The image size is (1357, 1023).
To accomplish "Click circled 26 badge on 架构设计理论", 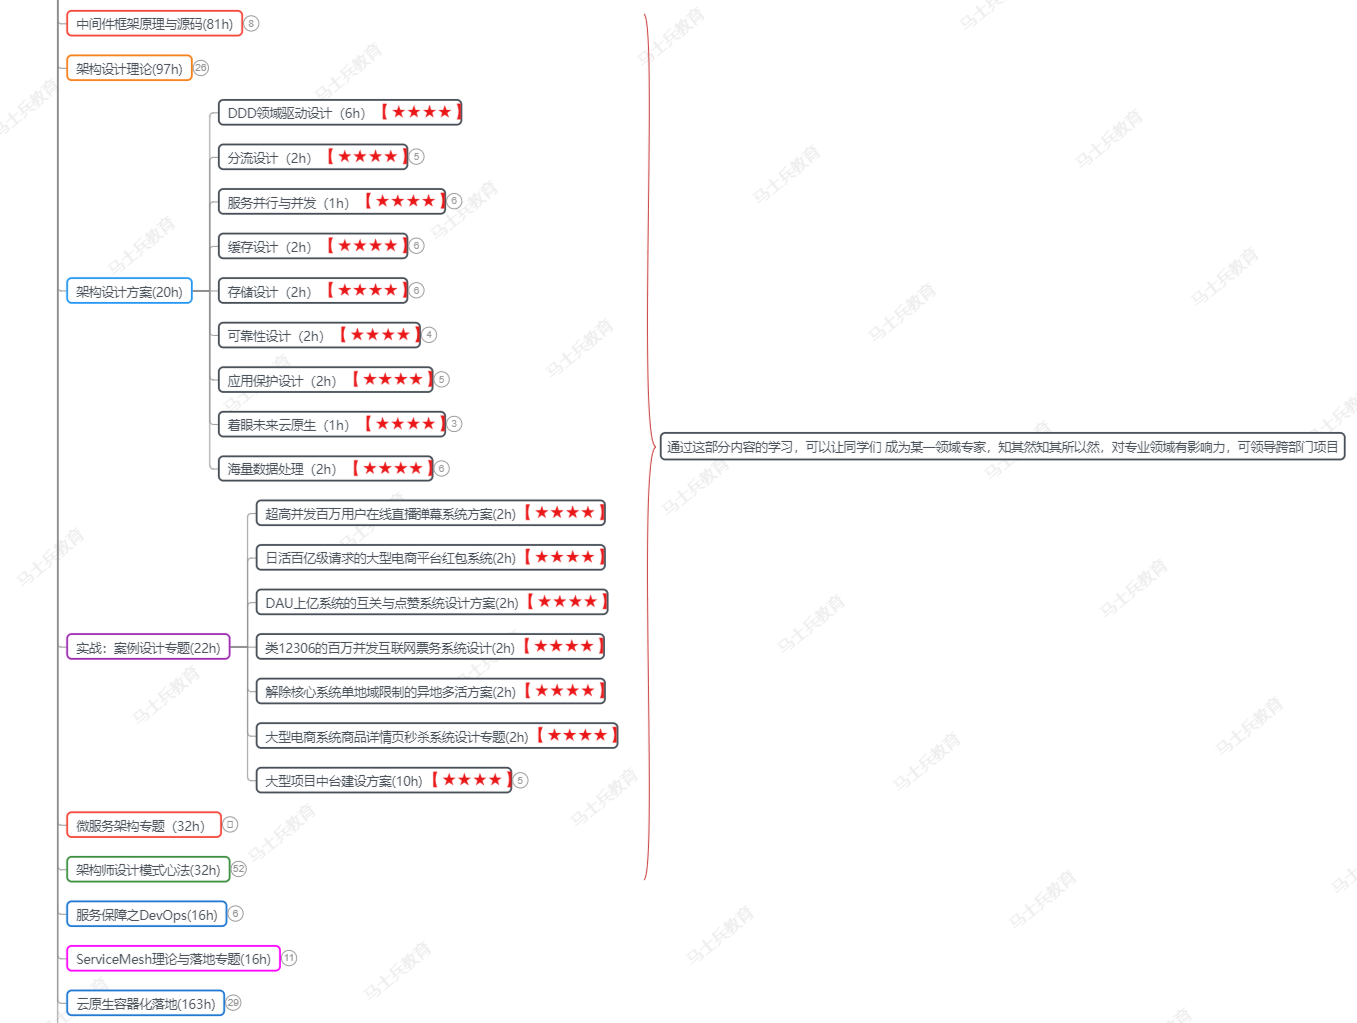I will [202, 68].
